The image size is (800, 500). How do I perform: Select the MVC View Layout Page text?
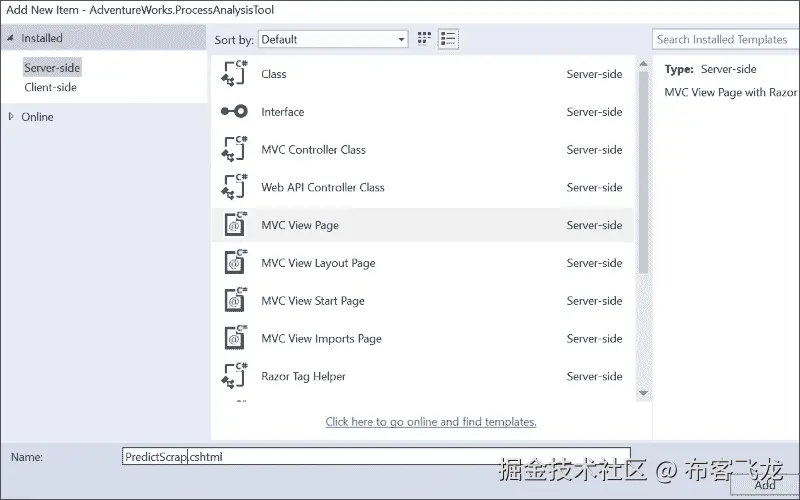(x=318, y=263)
